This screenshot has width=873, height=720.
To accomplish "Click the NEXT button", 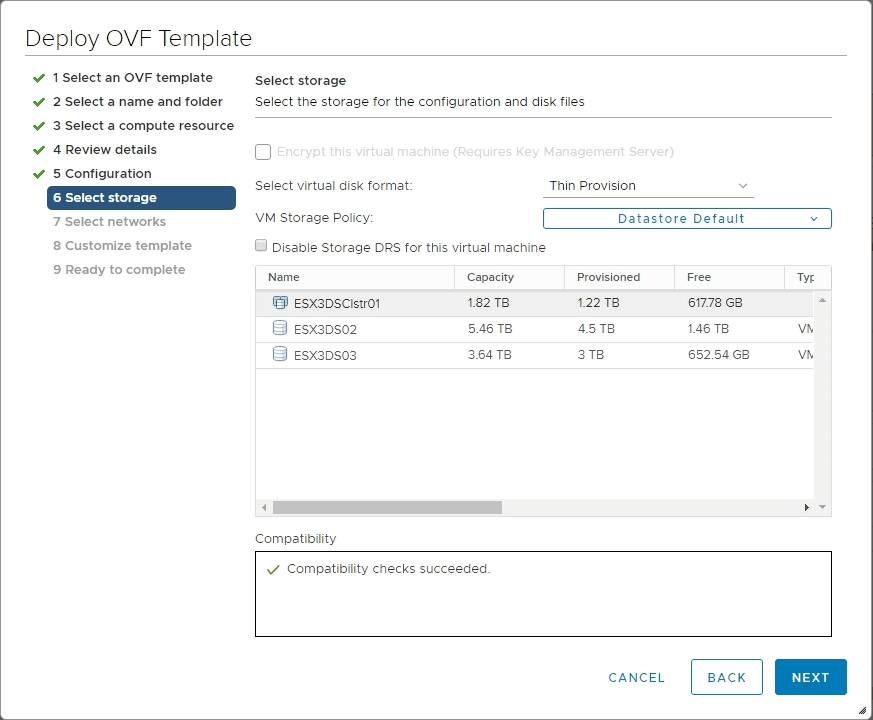I will click(810, 677).
